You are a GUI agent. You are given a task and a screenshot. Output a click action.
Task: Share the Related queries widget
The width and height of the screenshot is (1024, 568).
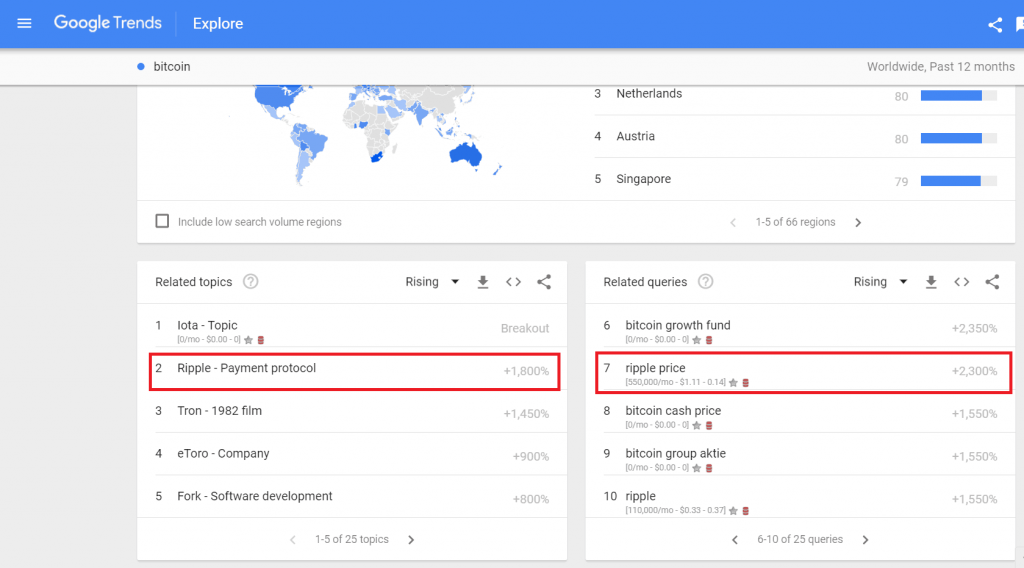click(992, 282)
